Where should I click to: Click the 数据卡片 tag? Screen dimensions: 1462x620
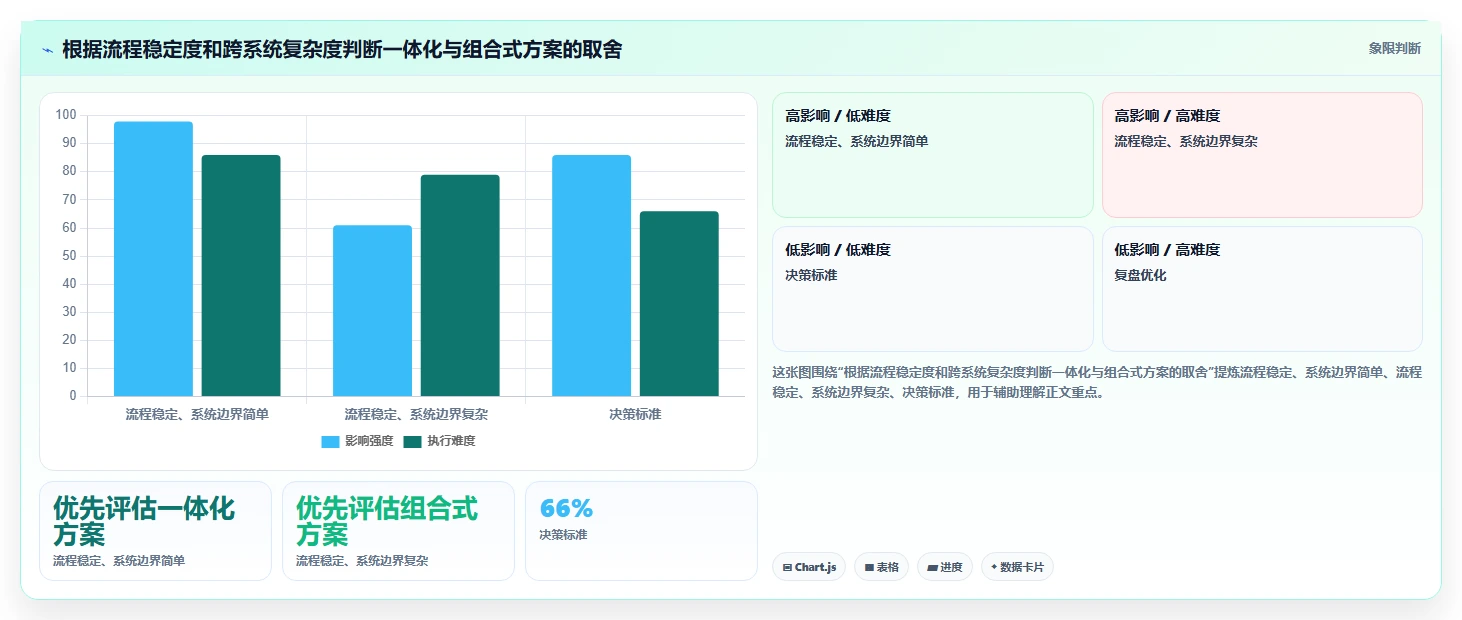pyautogui.click(x=1017, y=567)
